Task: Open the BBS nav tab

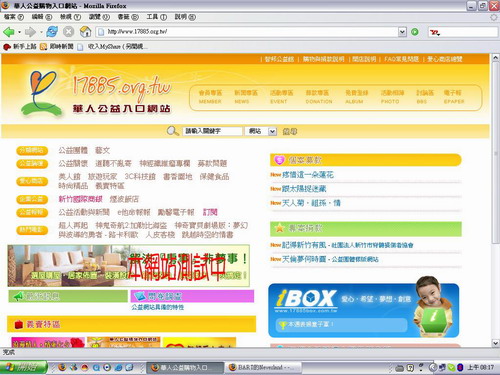Action: coord(424,97)
